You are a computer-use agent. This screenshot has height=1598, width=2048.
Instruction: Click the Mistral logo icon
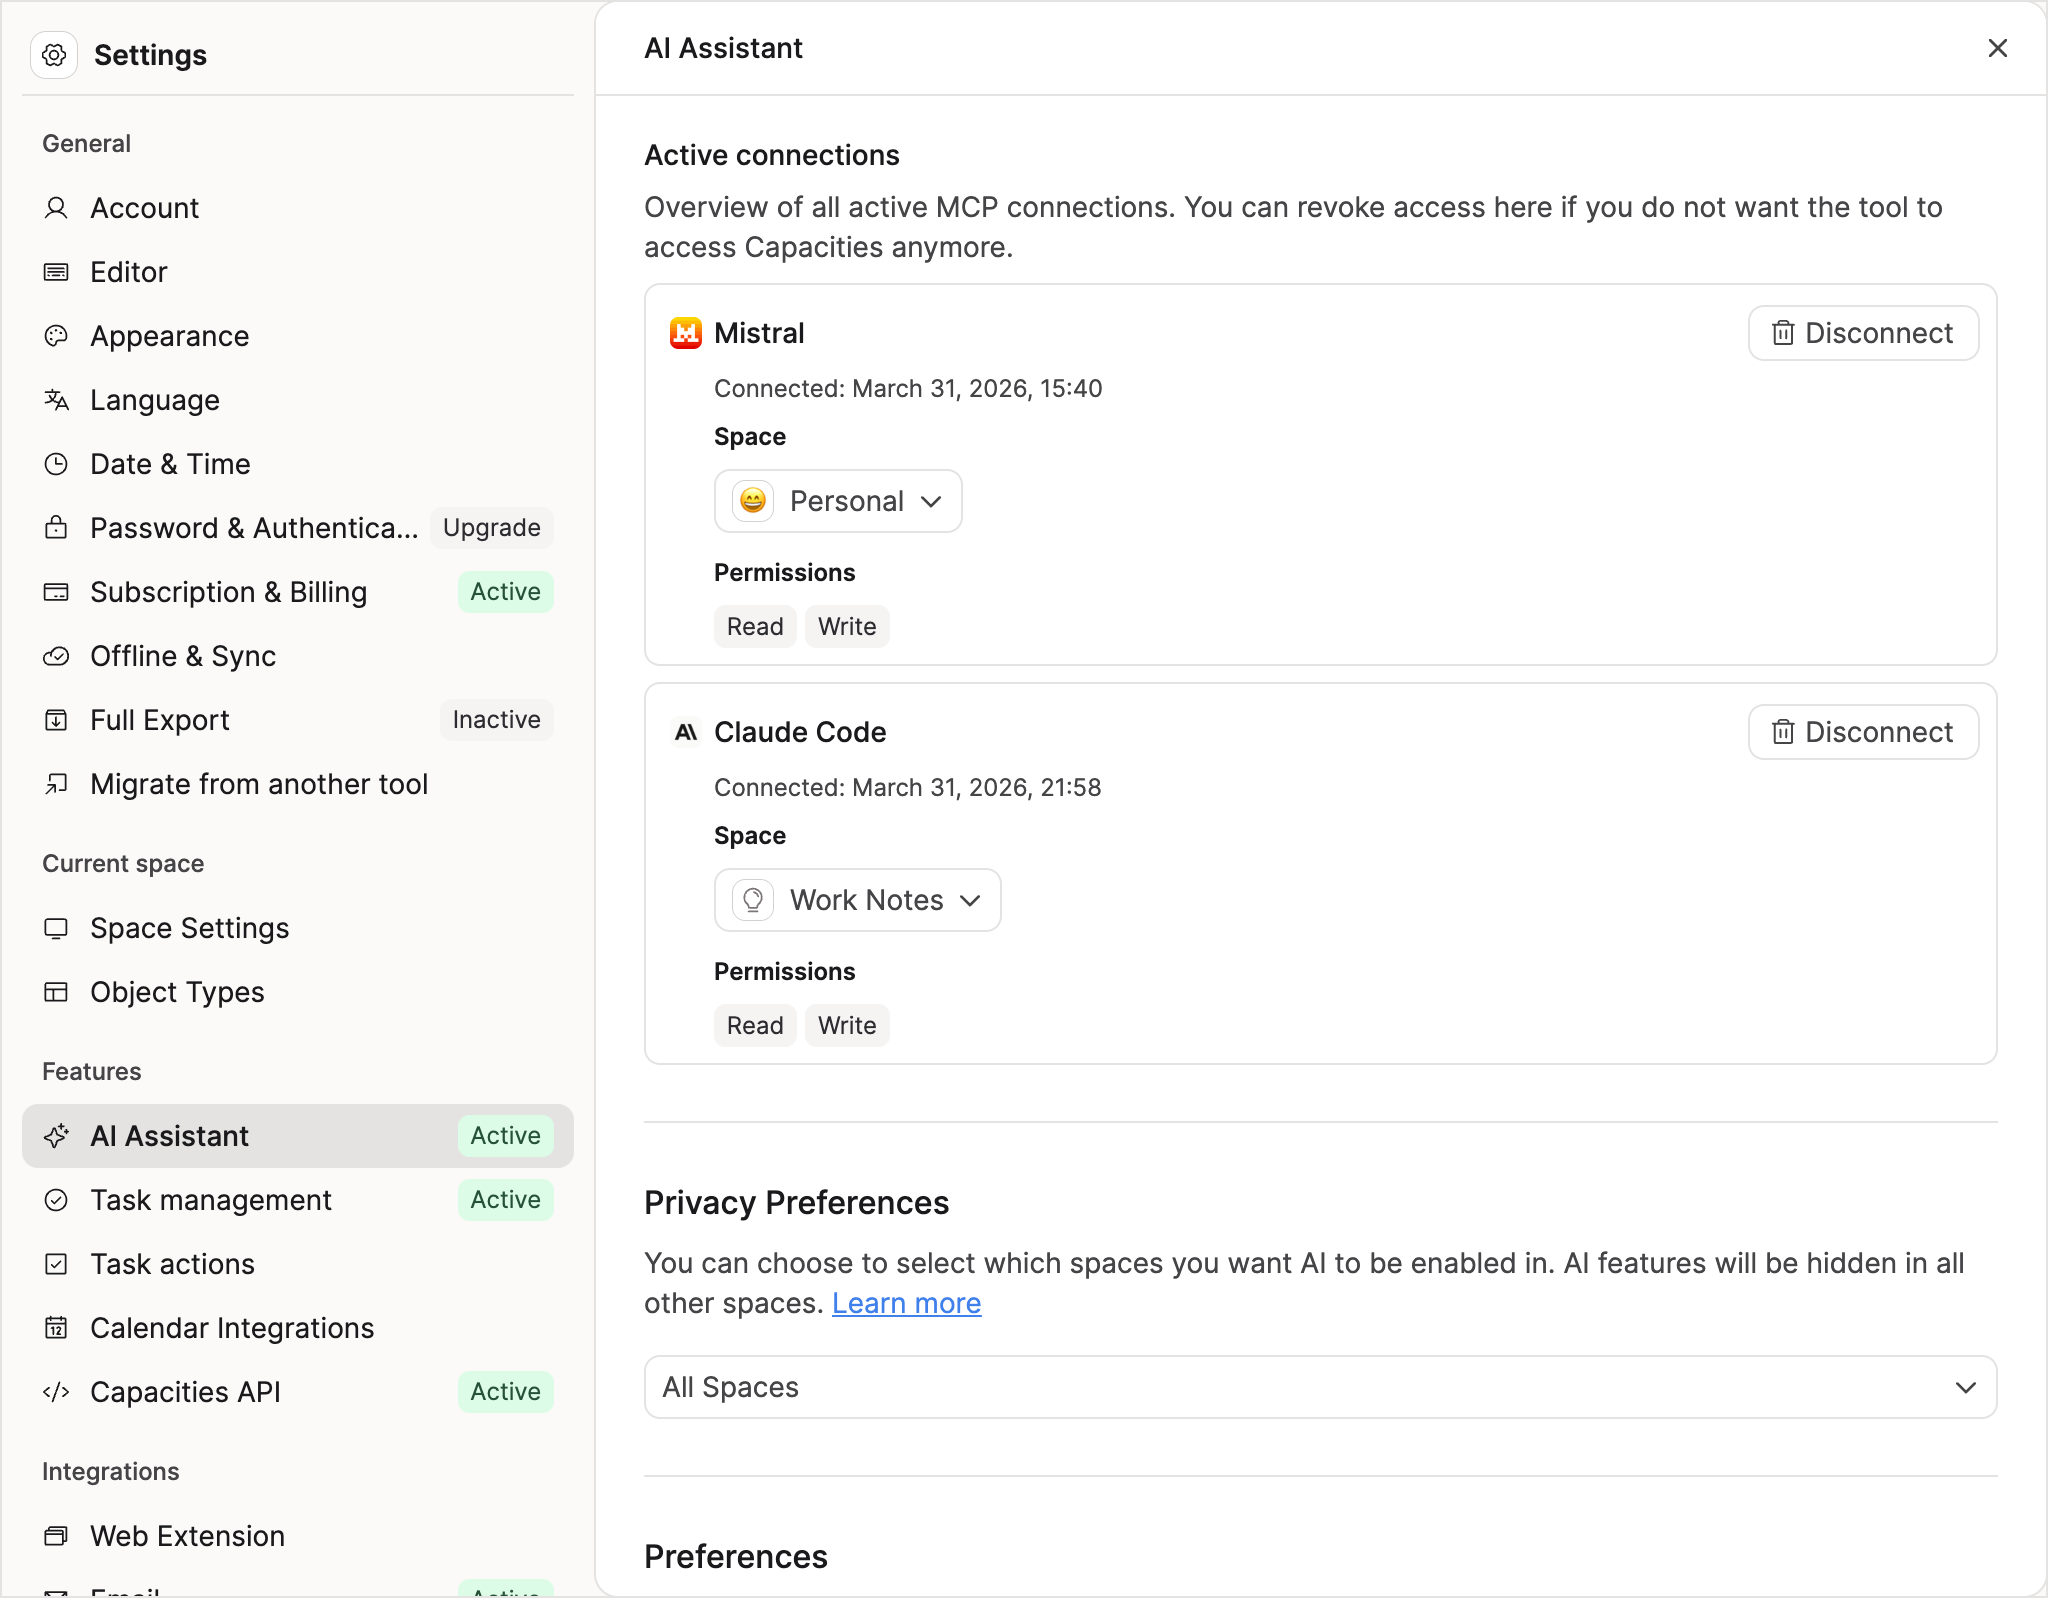pyautogui.click(x=685, y=333)
